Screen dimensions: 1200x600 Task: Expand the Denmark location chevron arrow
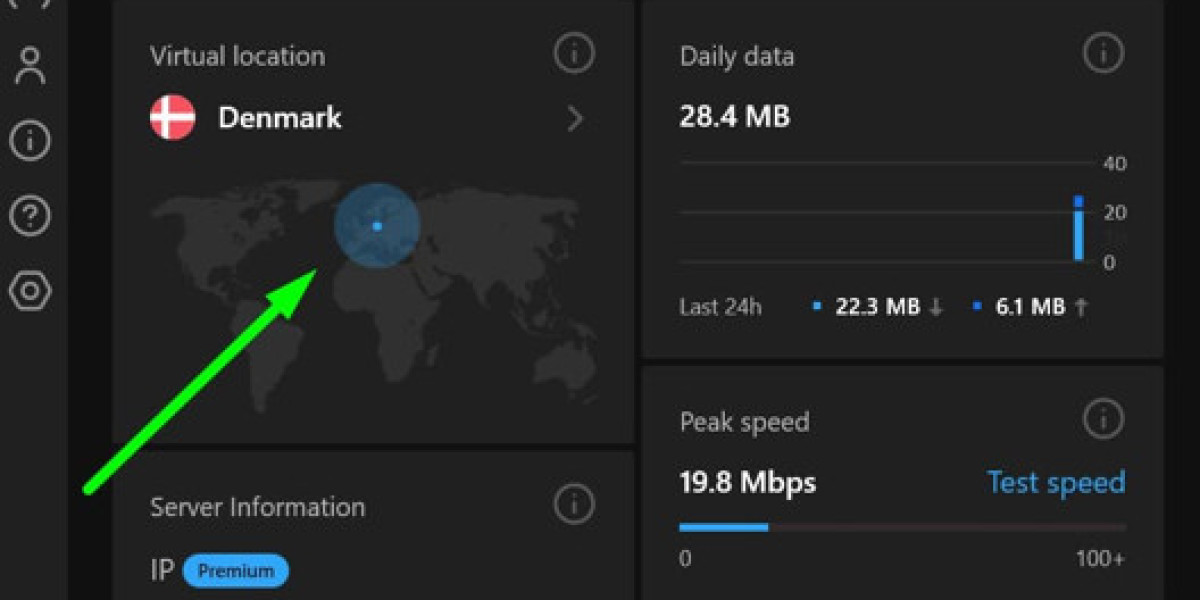pyautogui.click(x=575, y=119)
